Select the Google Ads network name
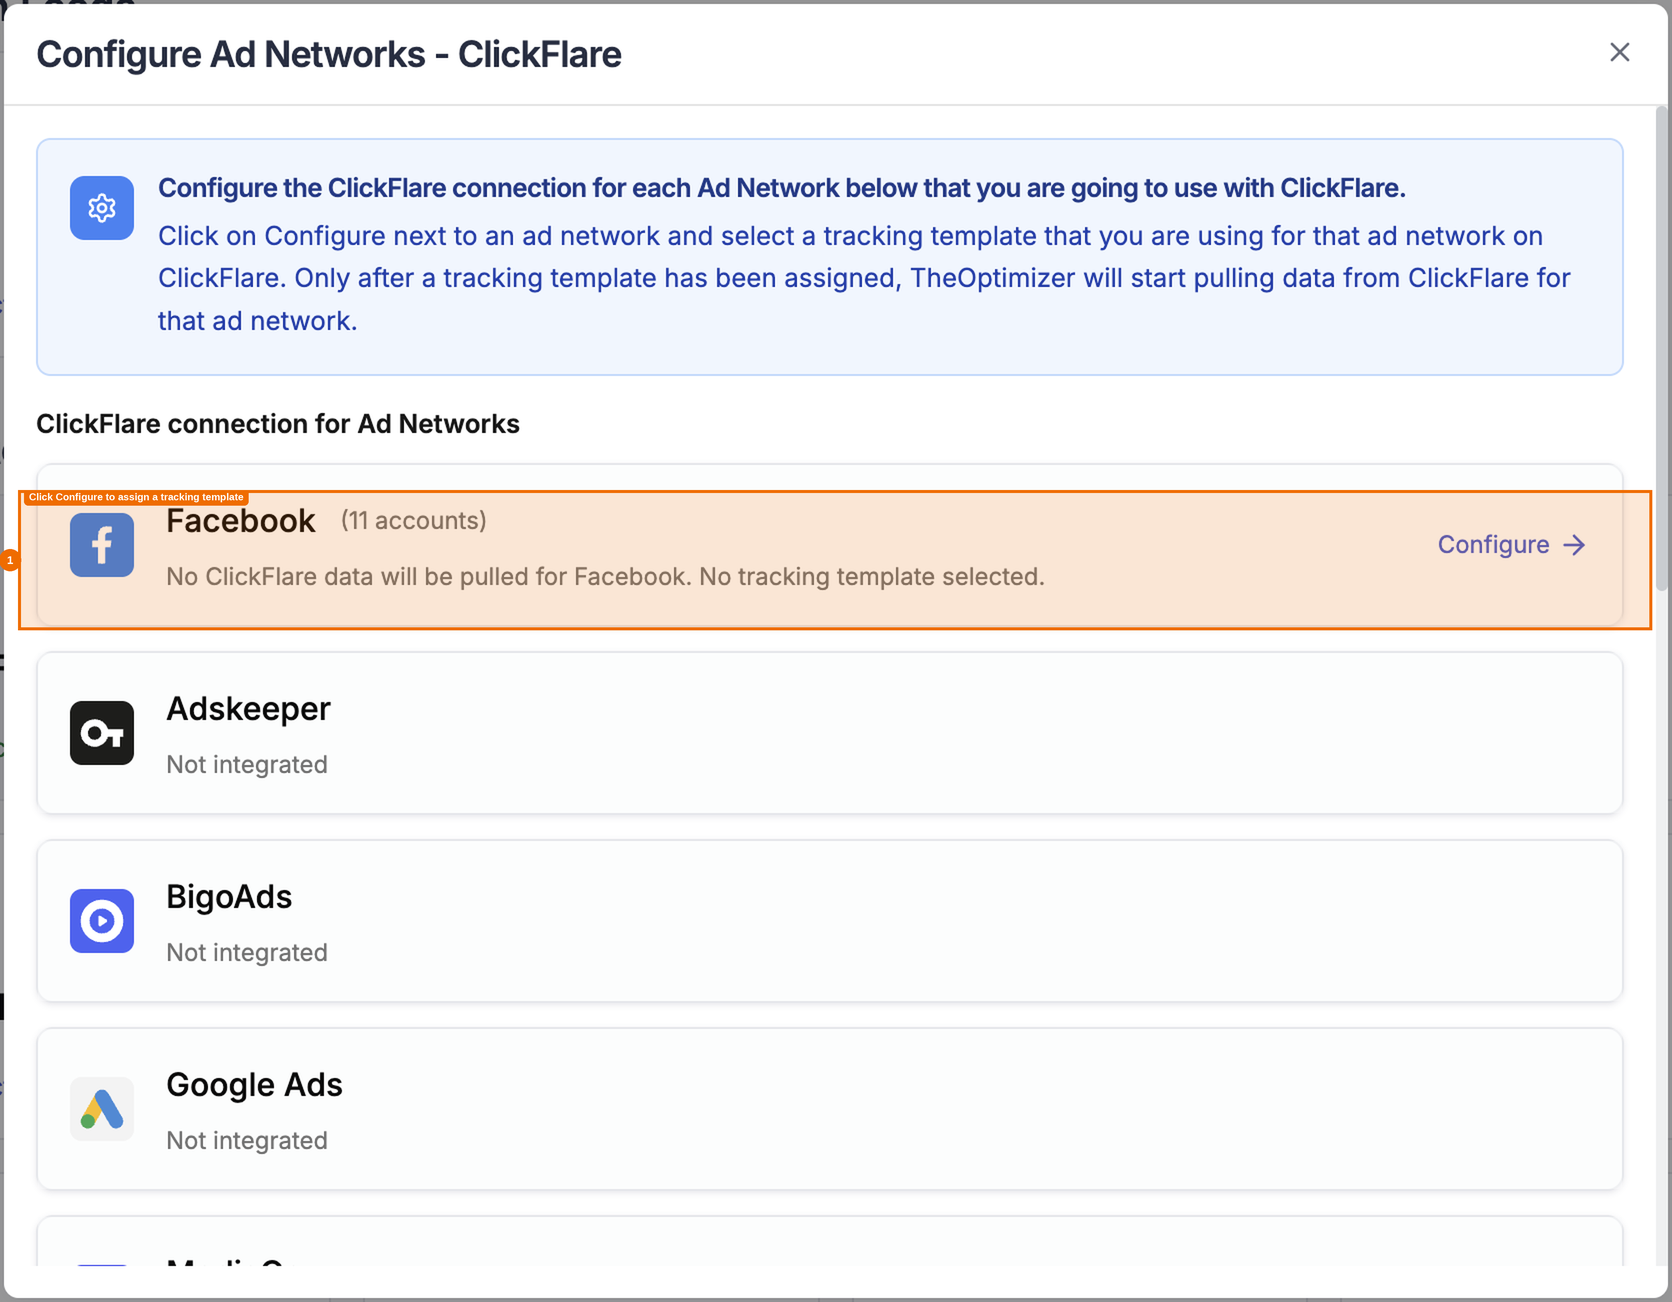The image size is (1672, 1302). (254, 1085)
